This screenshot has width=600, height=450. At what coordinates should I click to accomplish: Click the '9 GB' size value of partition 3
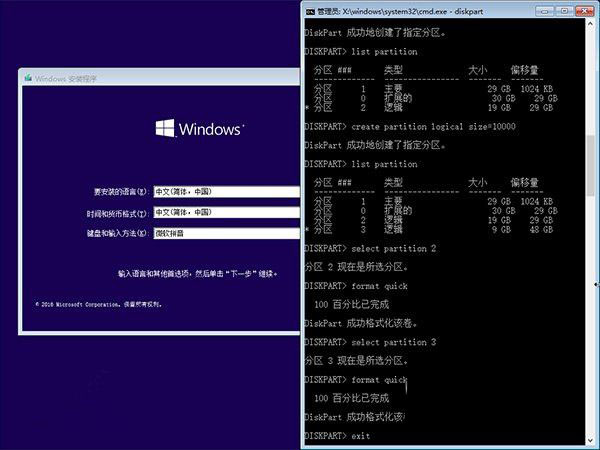[x=501, y=230]
